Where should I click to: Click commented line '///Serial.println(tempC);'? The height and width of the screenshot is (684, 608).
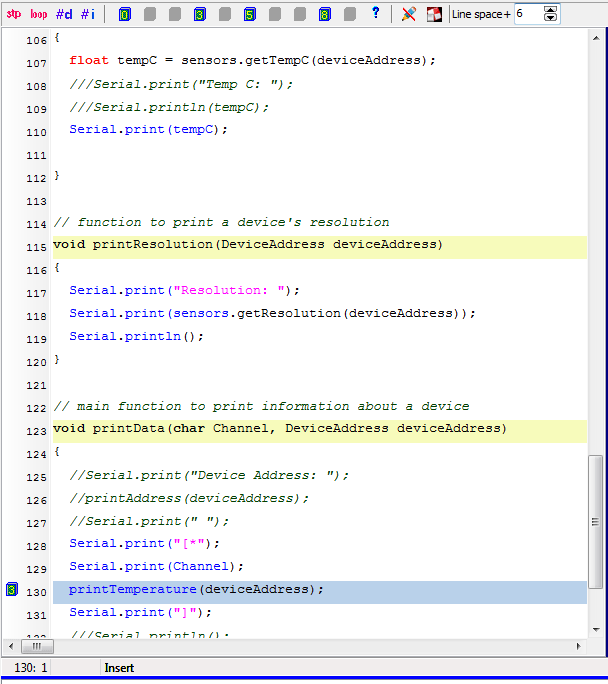(x=169, y=107)
